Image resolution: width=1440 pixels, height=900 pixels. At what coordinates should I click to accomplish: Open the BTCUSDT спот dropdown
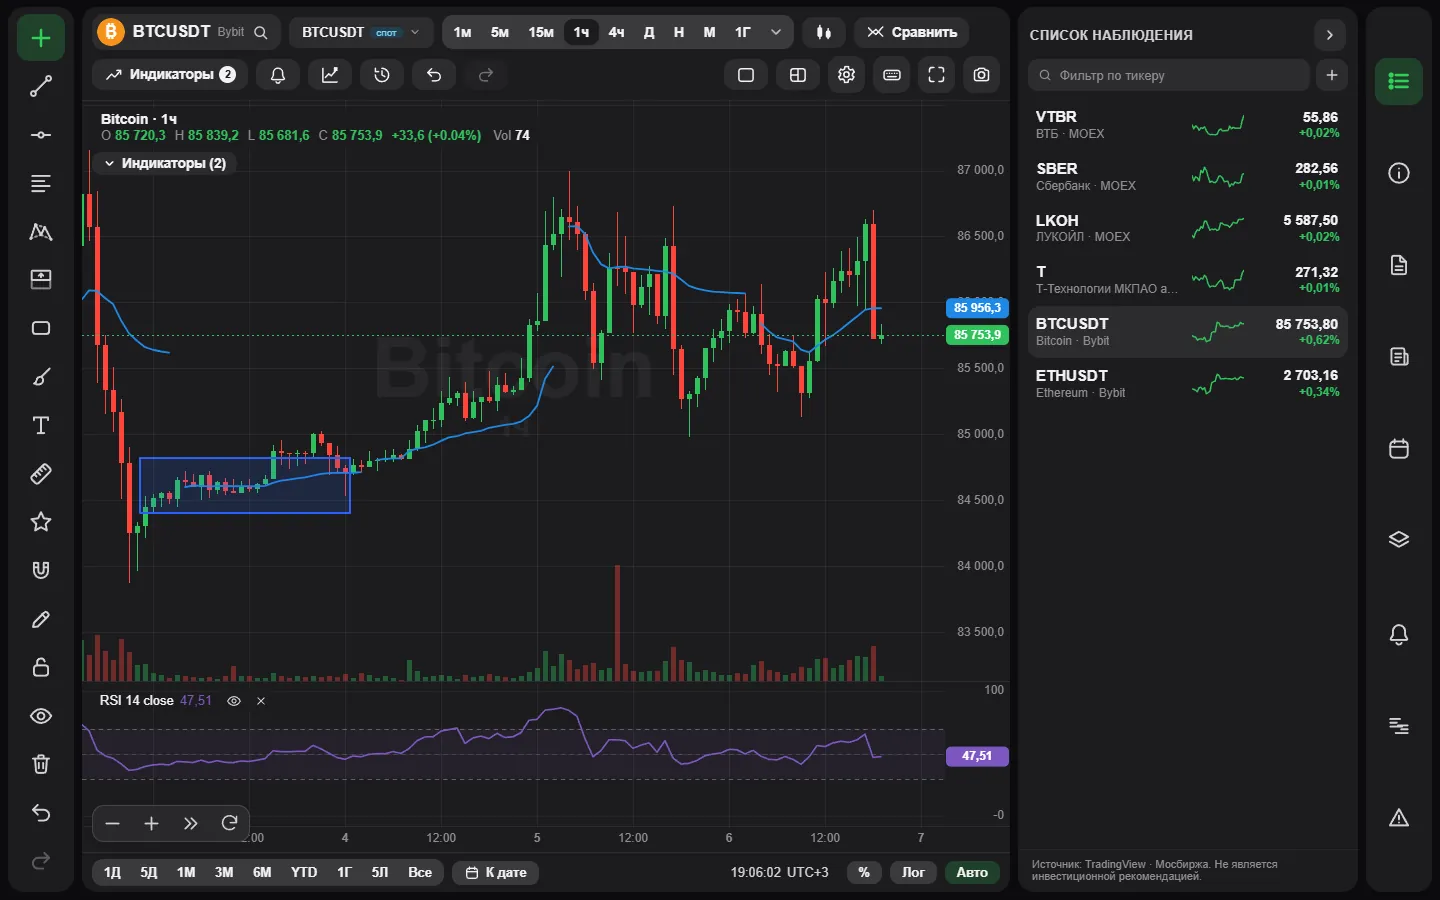coord(361,32)
